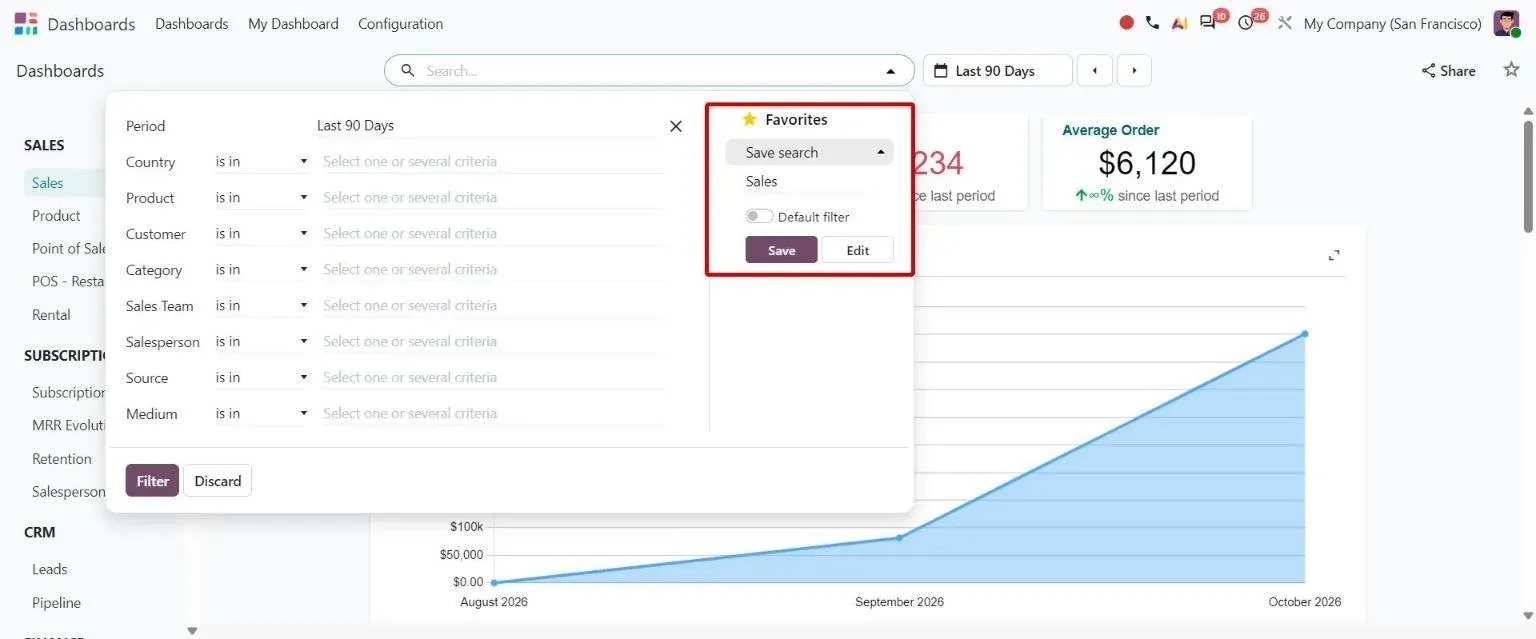Click the yellow Favorites star icon
The width and height of the screenshot is (1536, 639).
(x=749, y=119)
